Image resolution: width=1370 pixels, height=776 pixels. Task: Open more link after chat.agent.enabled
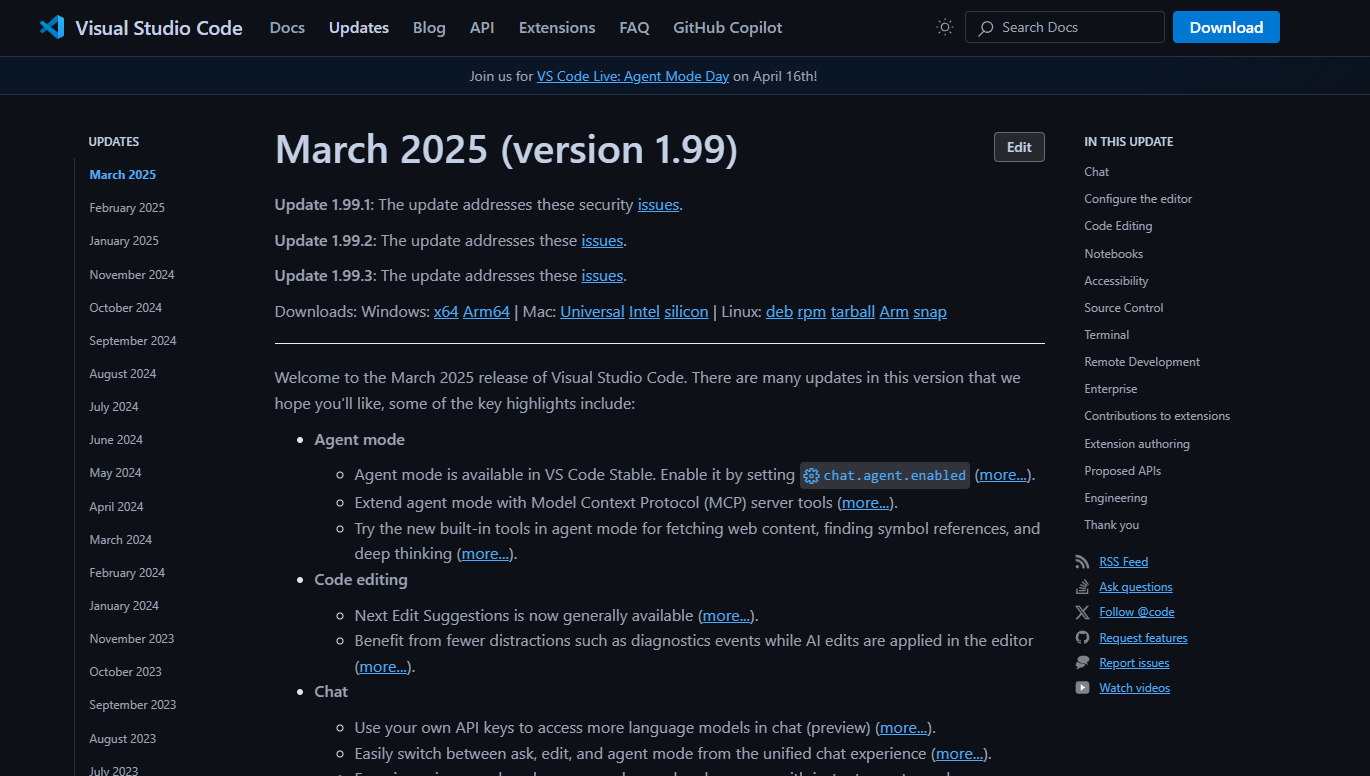click(x=1003, y=475)
